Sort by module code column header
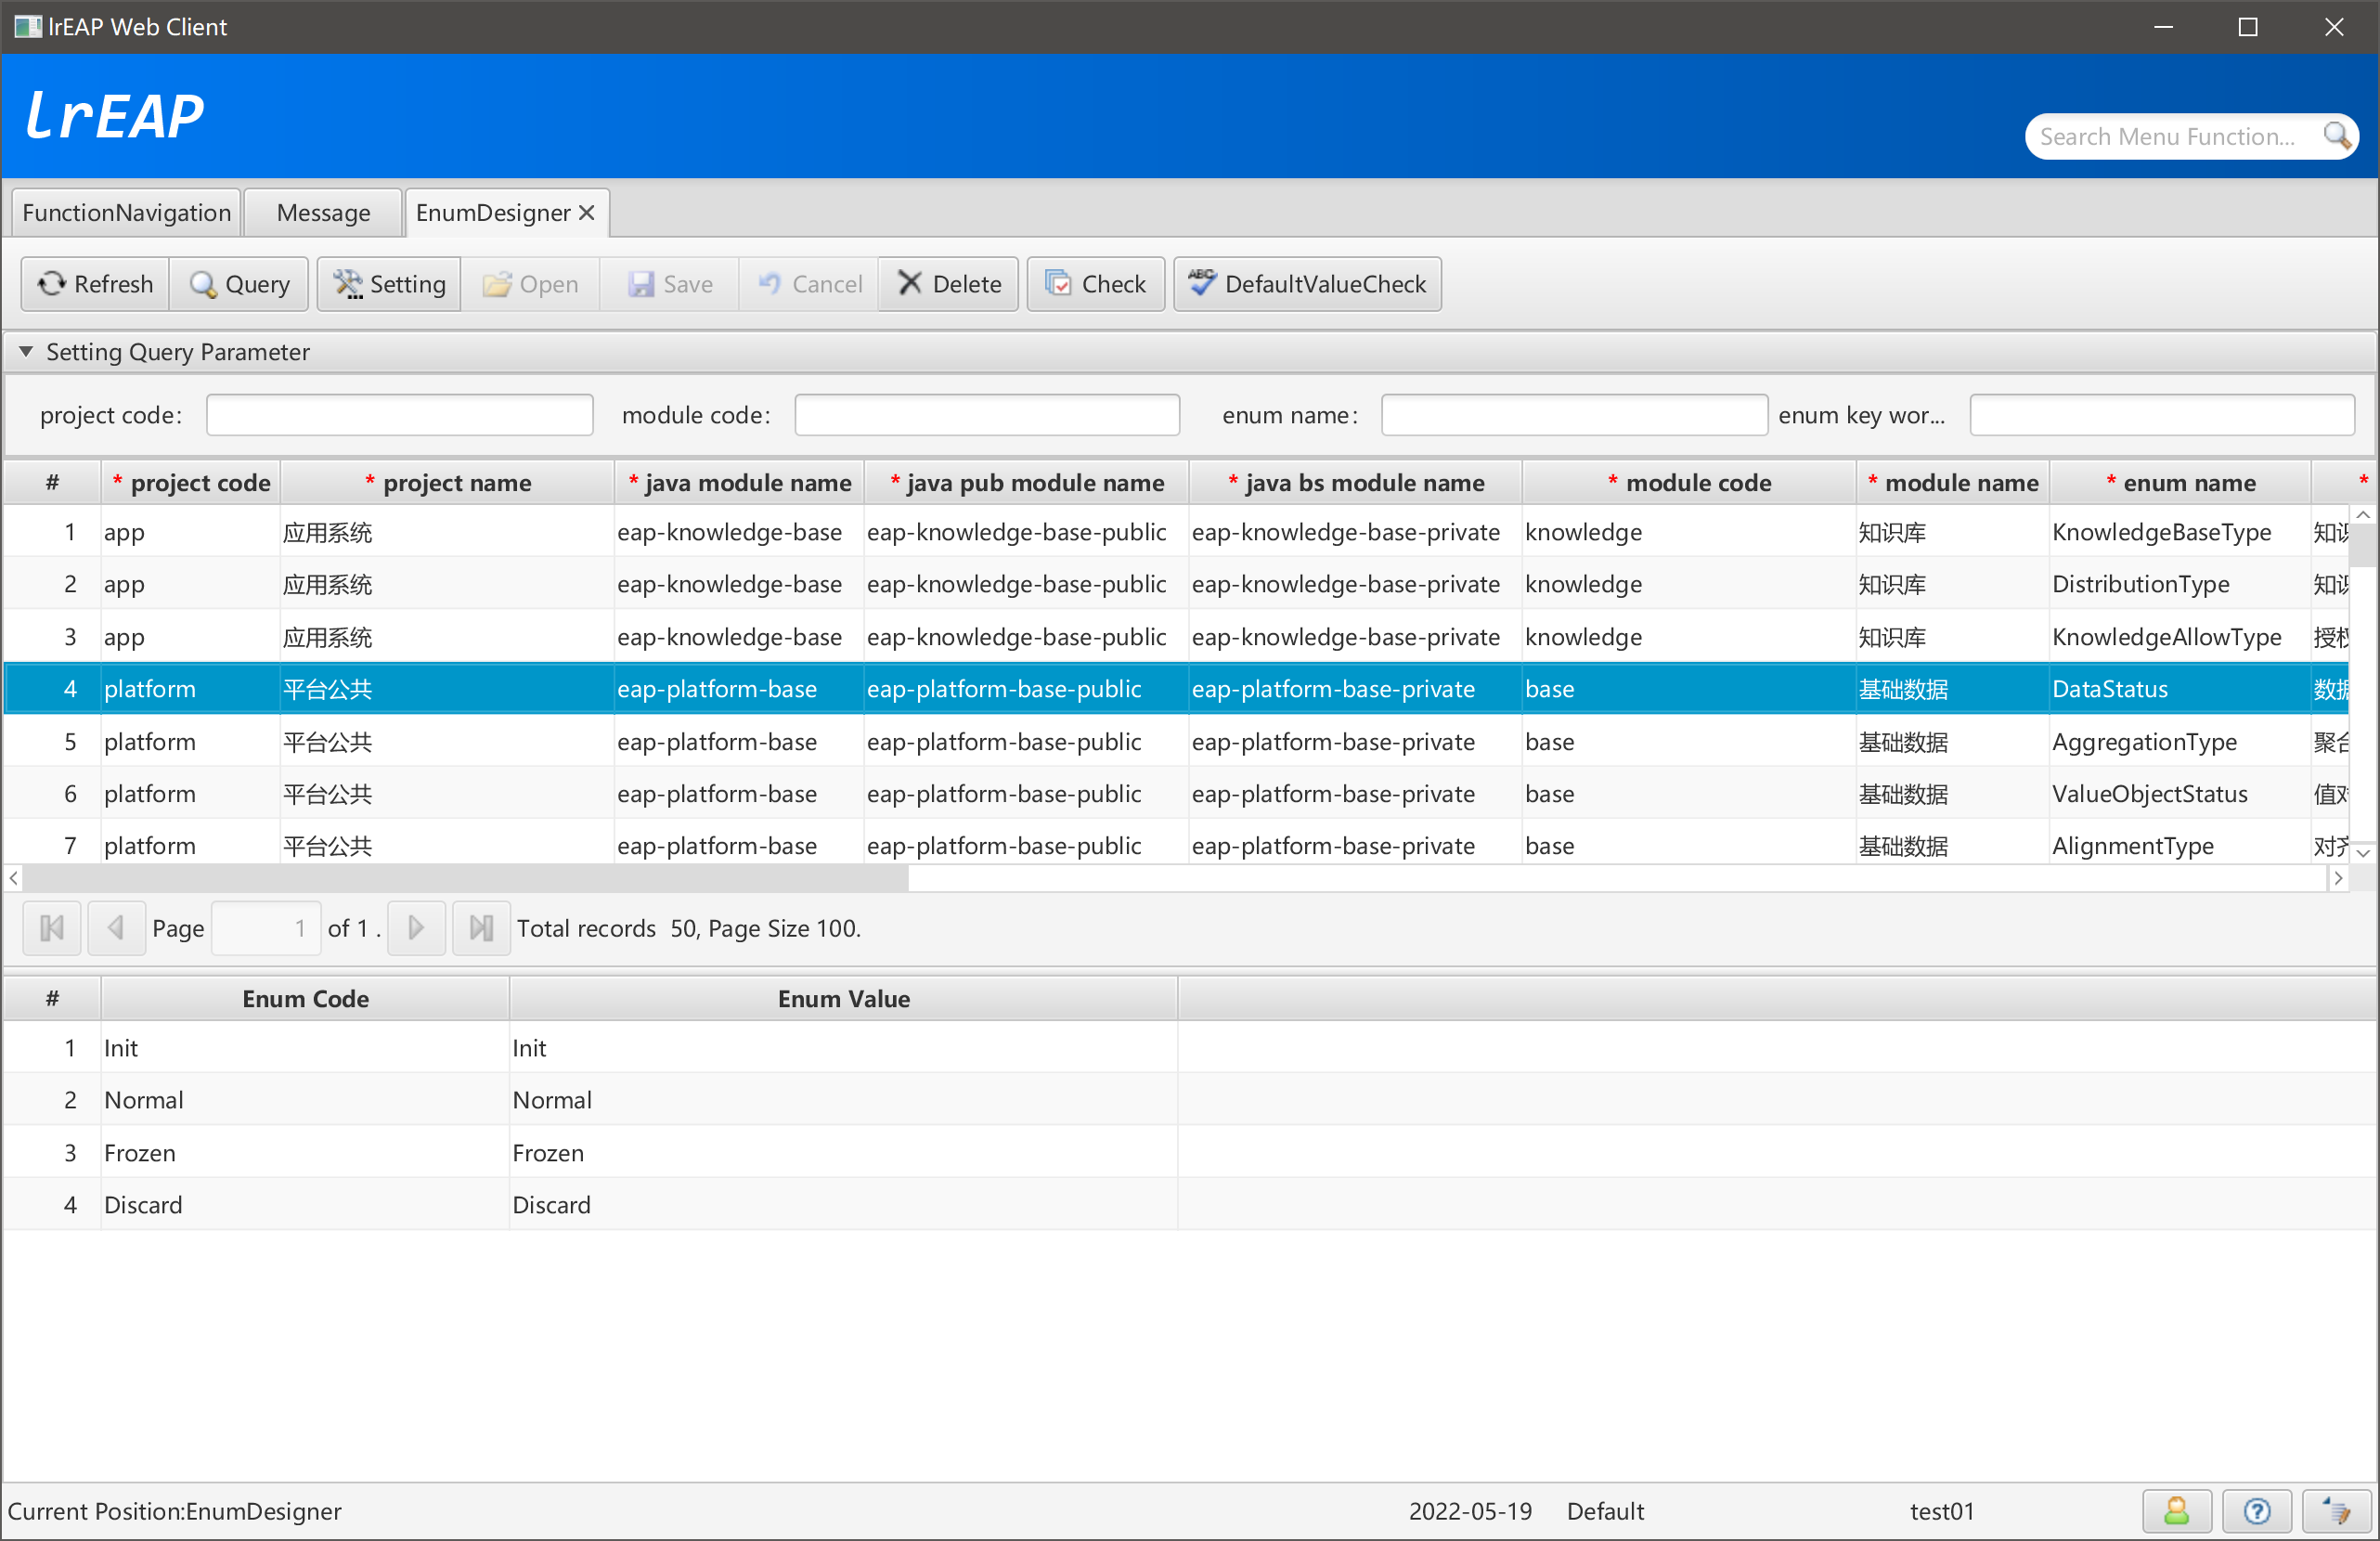This screenshot has height=1541, width=2380. [1688, 483]
